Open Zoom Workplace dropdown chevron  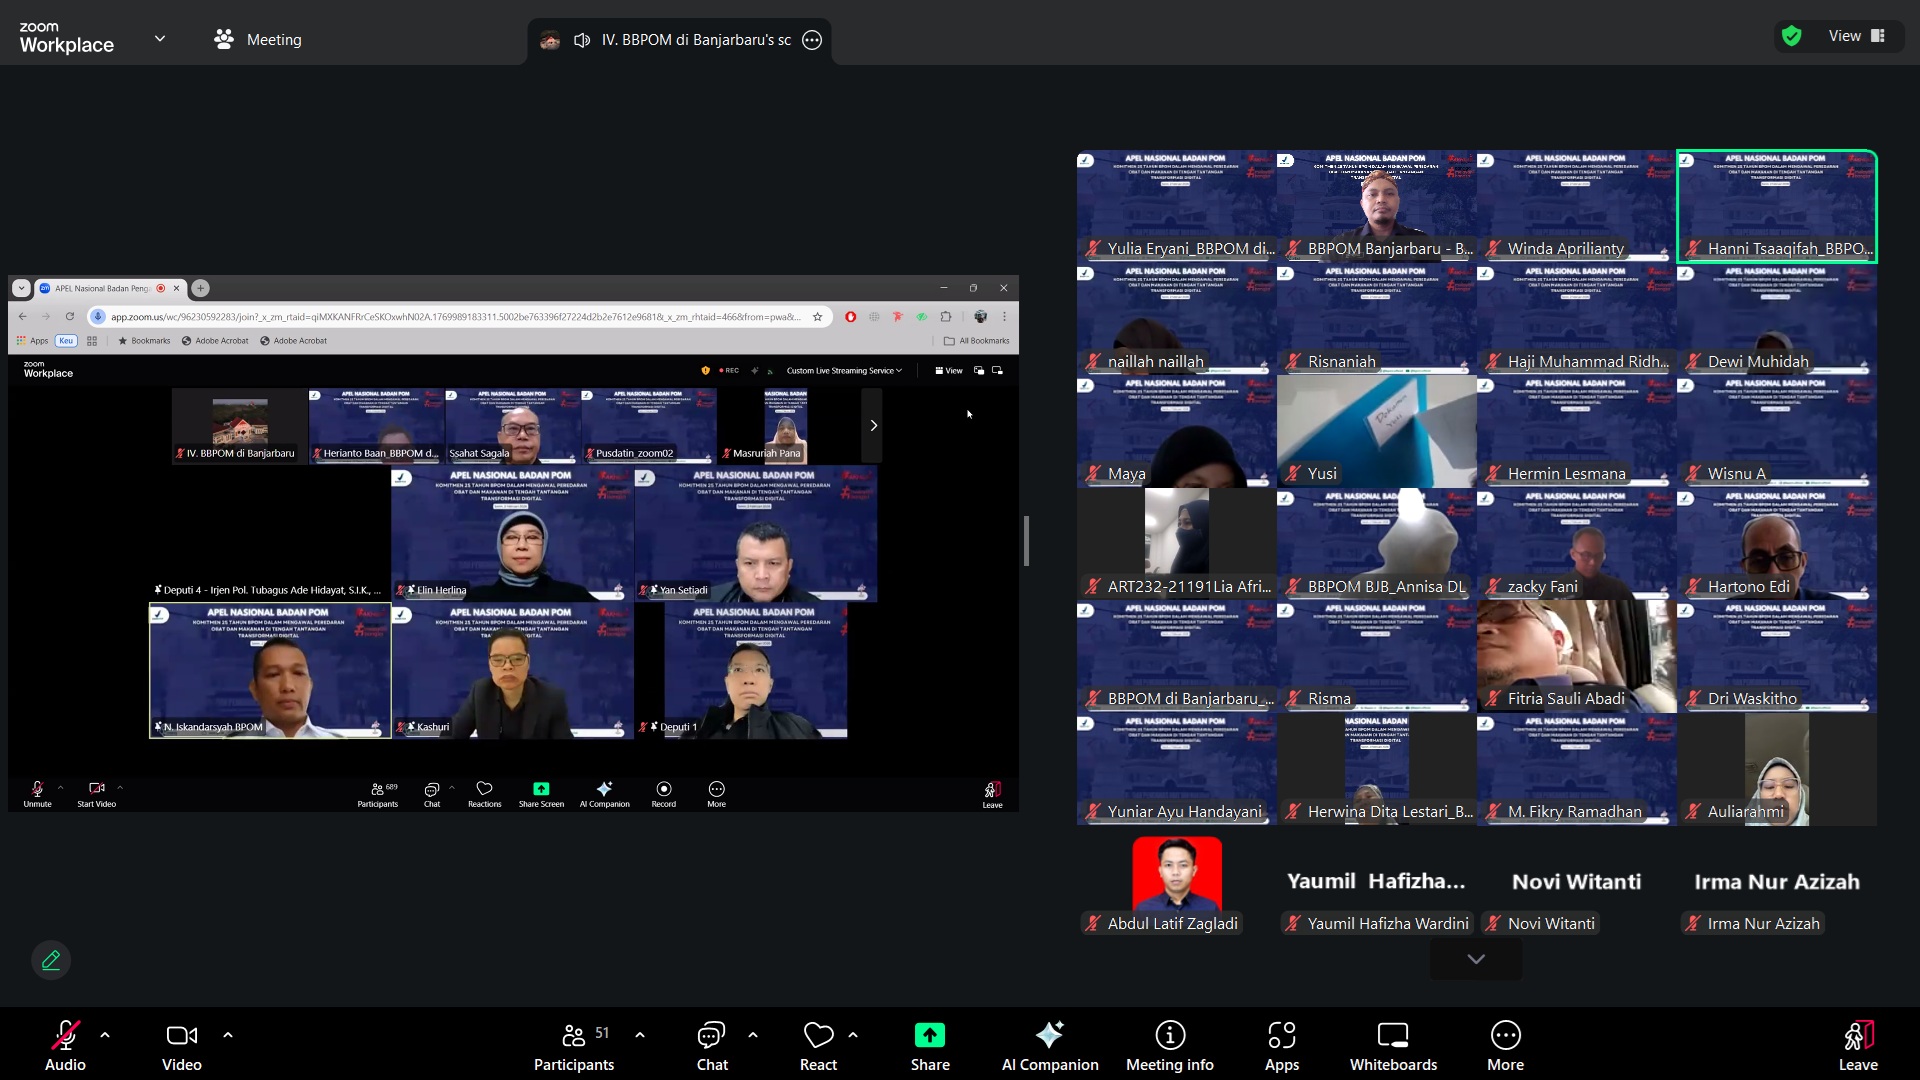click(x=160, y=39)
